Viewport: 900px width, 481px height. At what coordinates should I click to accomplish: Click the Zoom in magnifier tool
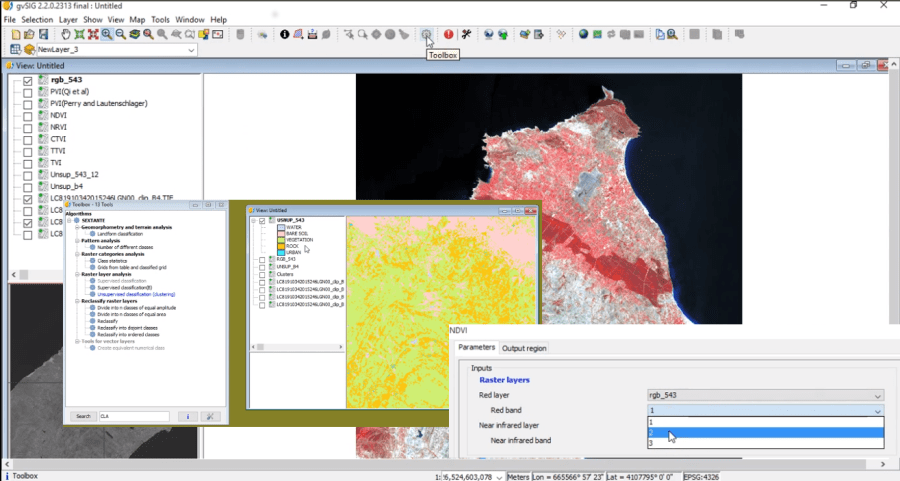[106, 34]
